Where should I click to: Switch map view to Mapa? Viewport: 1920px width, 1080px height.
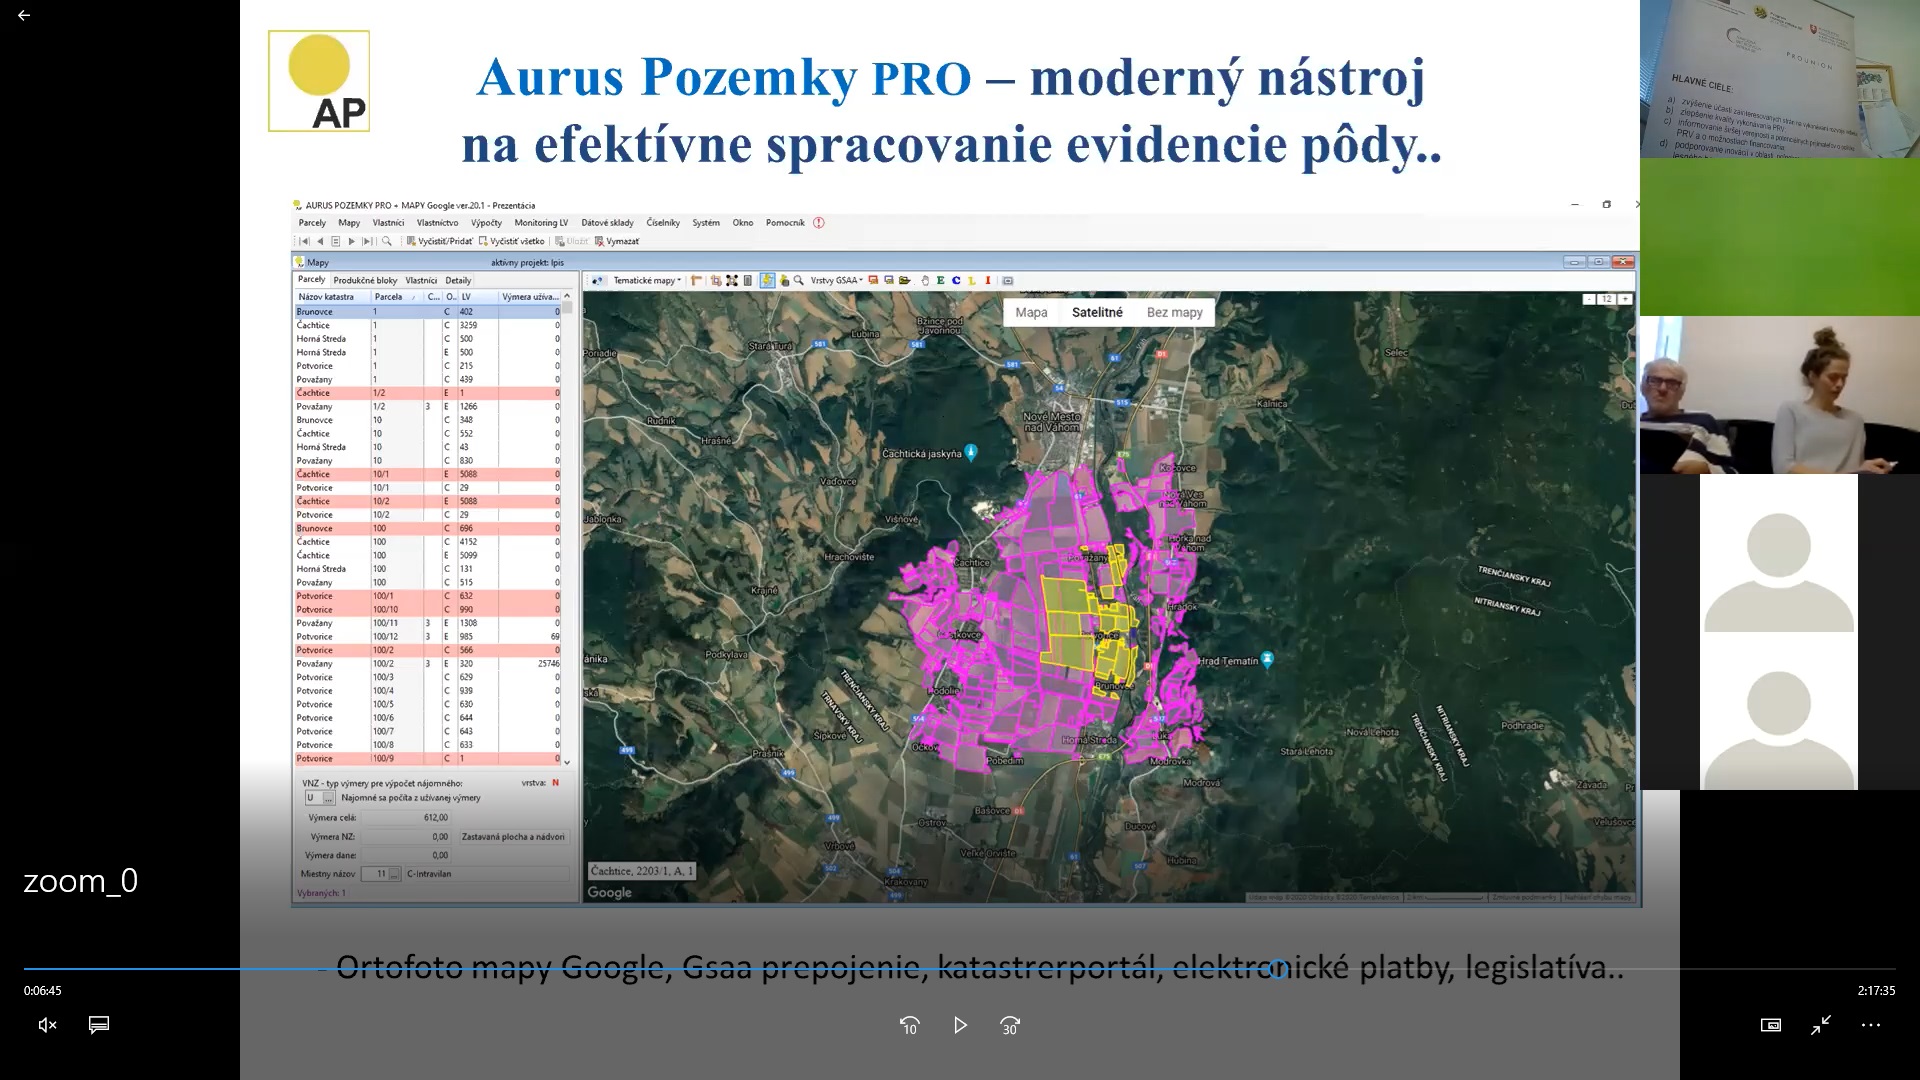[1031, 312]
